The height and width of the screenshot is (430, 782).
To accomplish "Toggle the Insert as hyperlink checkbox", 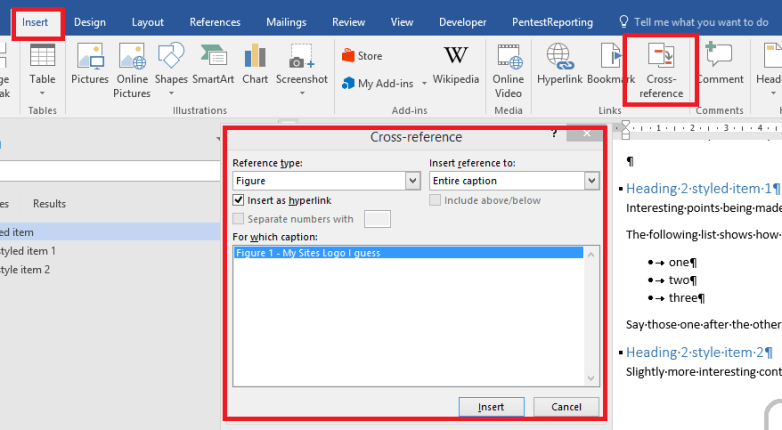I will (x=238, y=201).
